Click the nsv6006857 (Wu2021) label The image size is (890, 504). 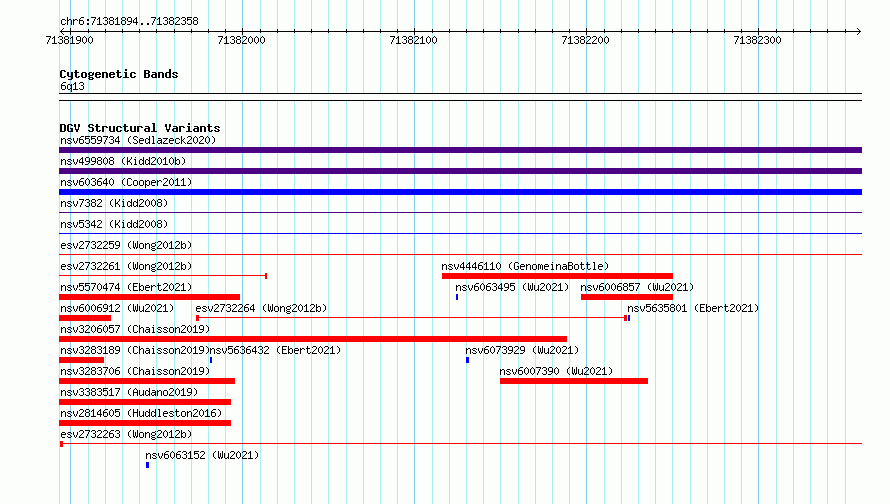click(637, 287)
